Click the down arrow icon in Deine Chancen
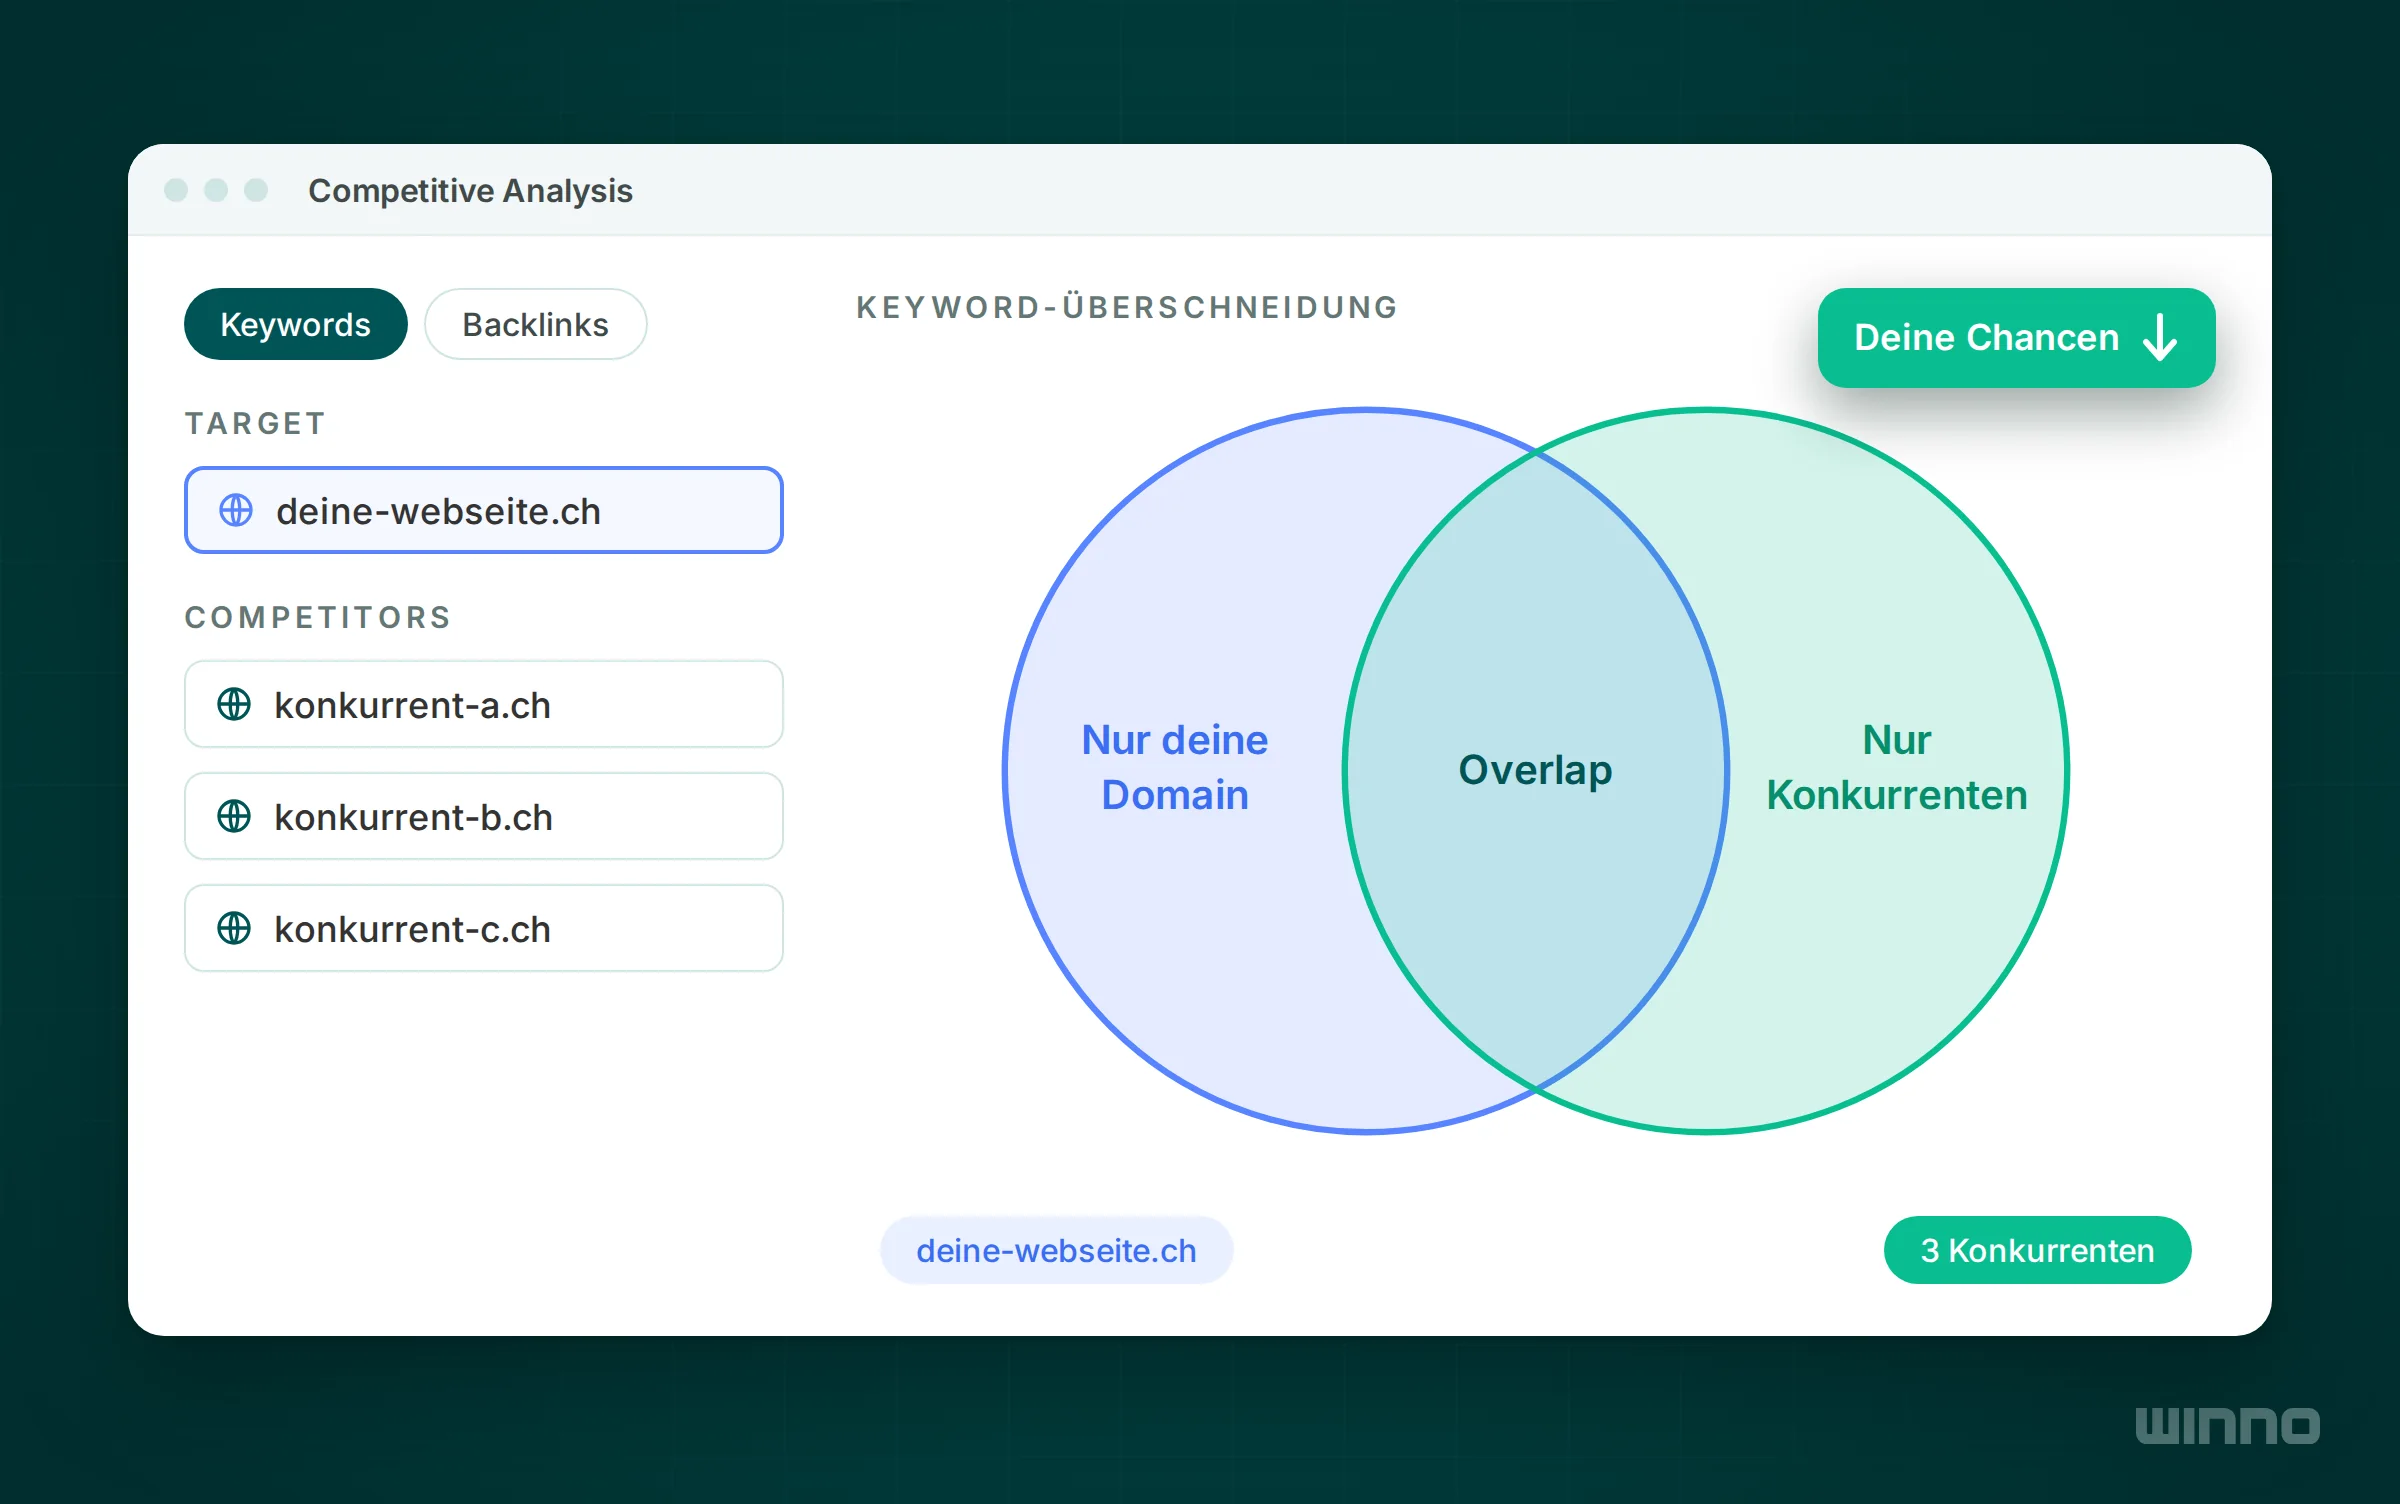 click(2160, 338)
